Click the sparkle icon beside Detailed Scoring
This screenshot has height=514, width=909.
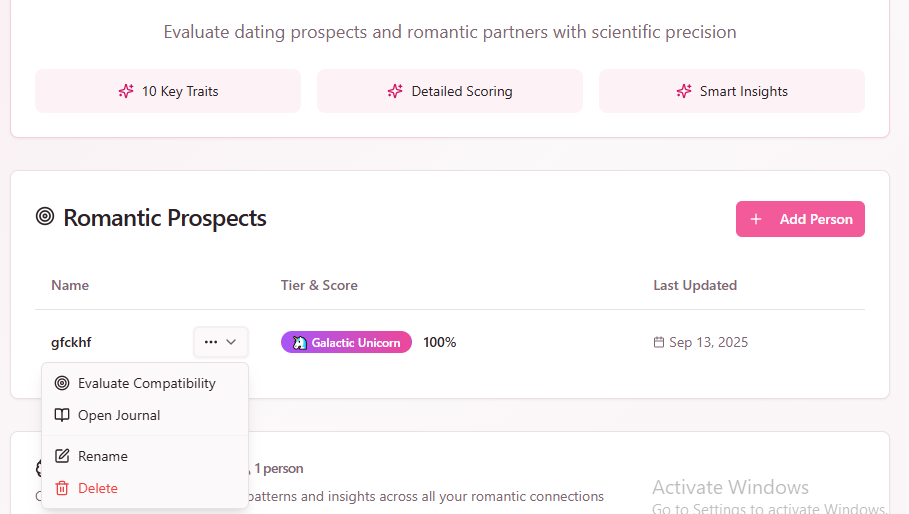point(395,91)
